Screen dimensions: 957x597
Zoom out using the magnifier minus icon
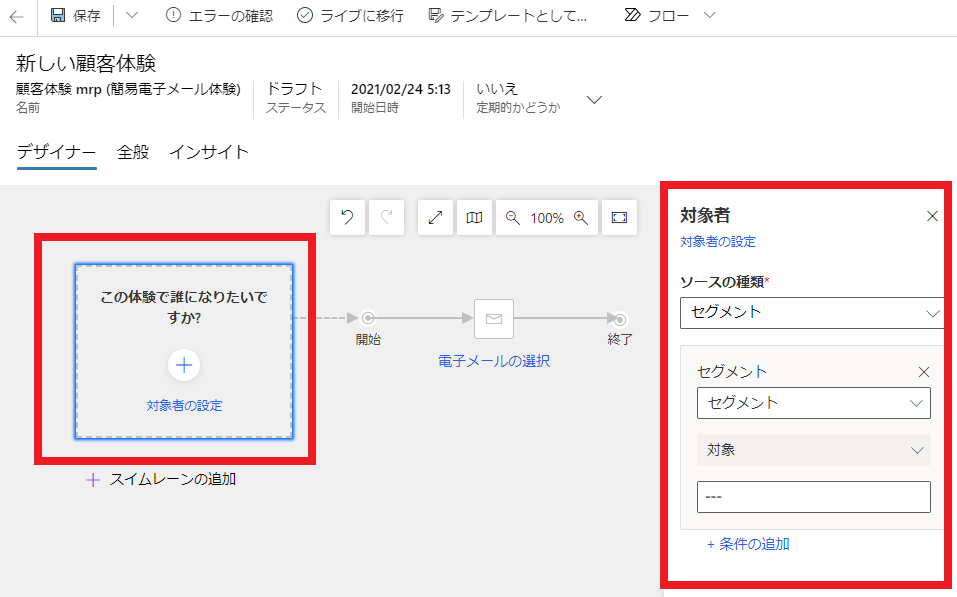click(512, 217)
